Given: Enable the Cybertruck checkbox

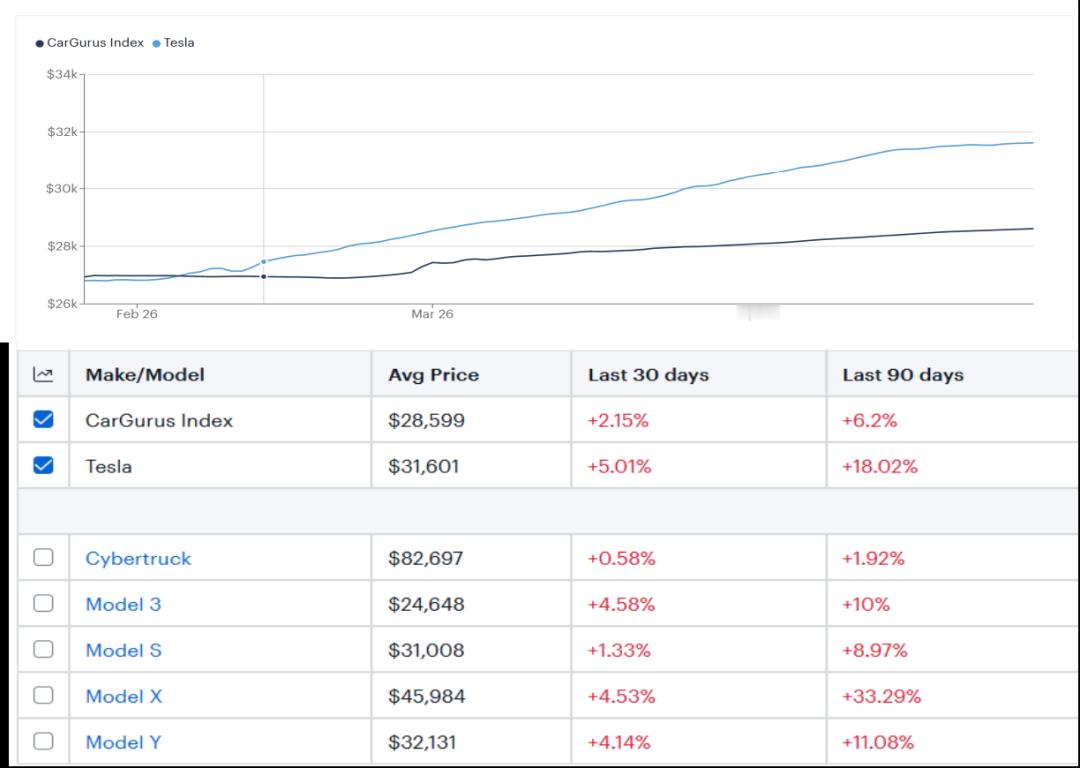Looking at the screenshot, I should (43, 557).
